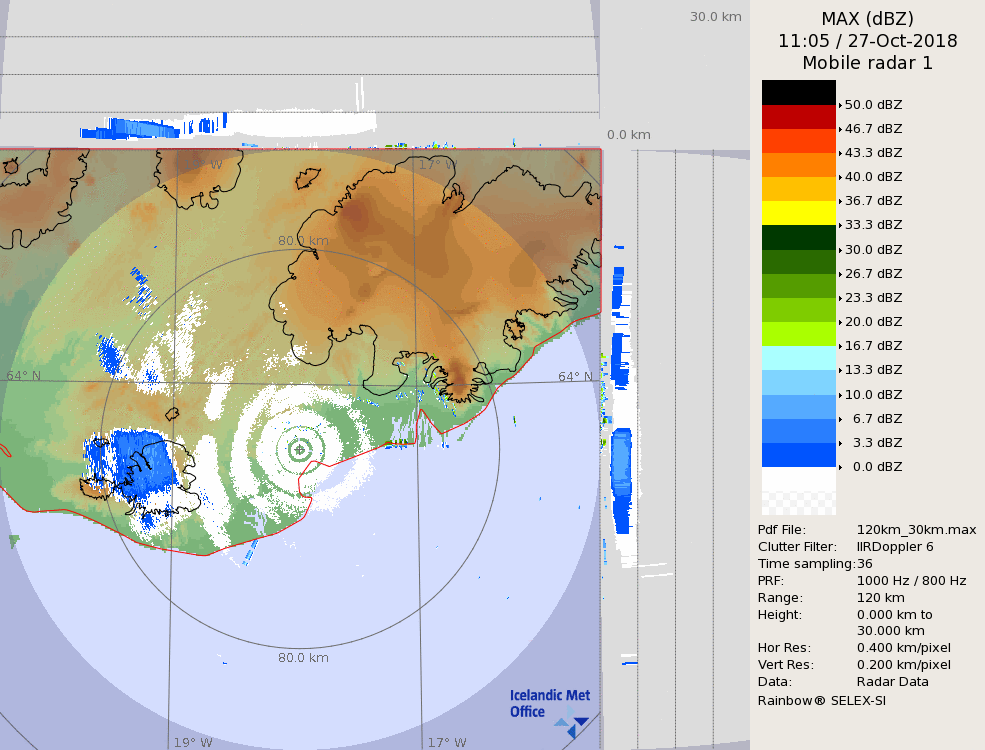Screen dimensions: 985x750
Task: Click the 1000 Hz / 800 Hz PRF value
Action: pos(911,581)
